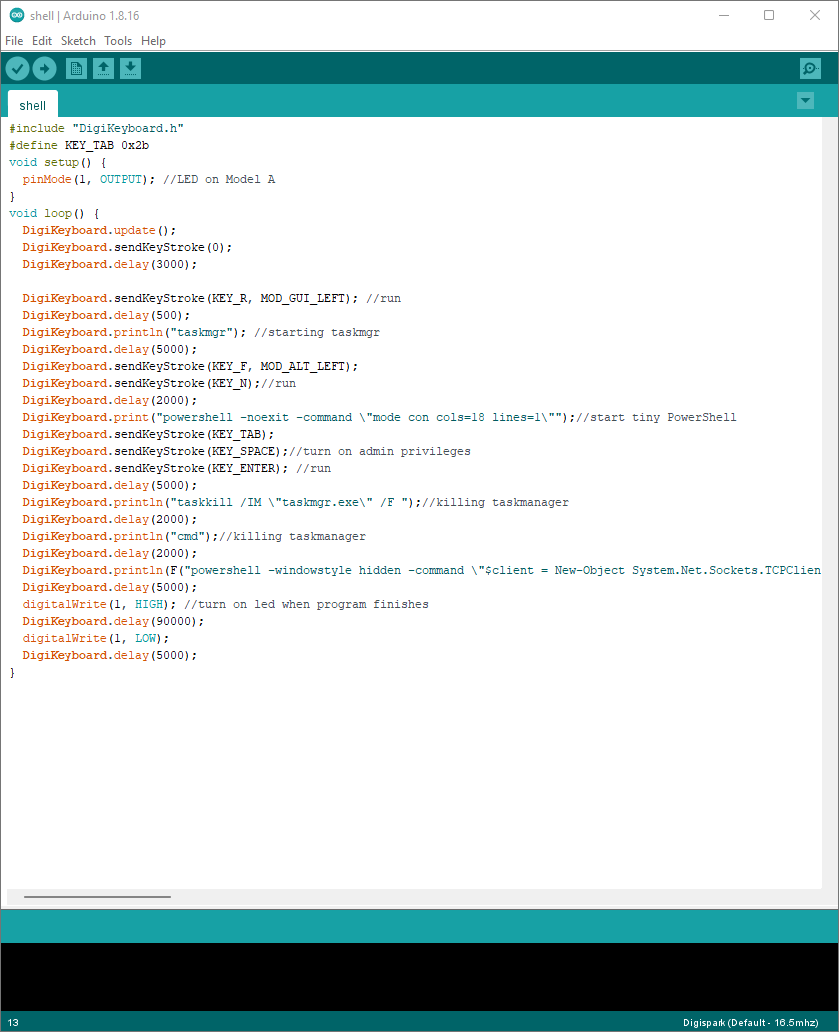Image resolution: width=839 pixels, height=1032 pixels.
Task: Close the Arduino window
Action: click(x=815, y=15)
